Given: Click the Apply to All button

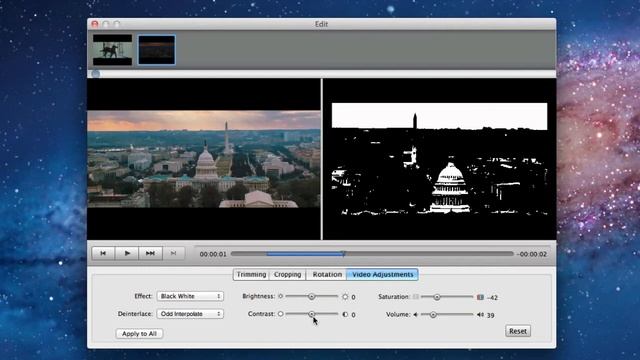Looking at the screenshot, I should [x=139, y=333].
